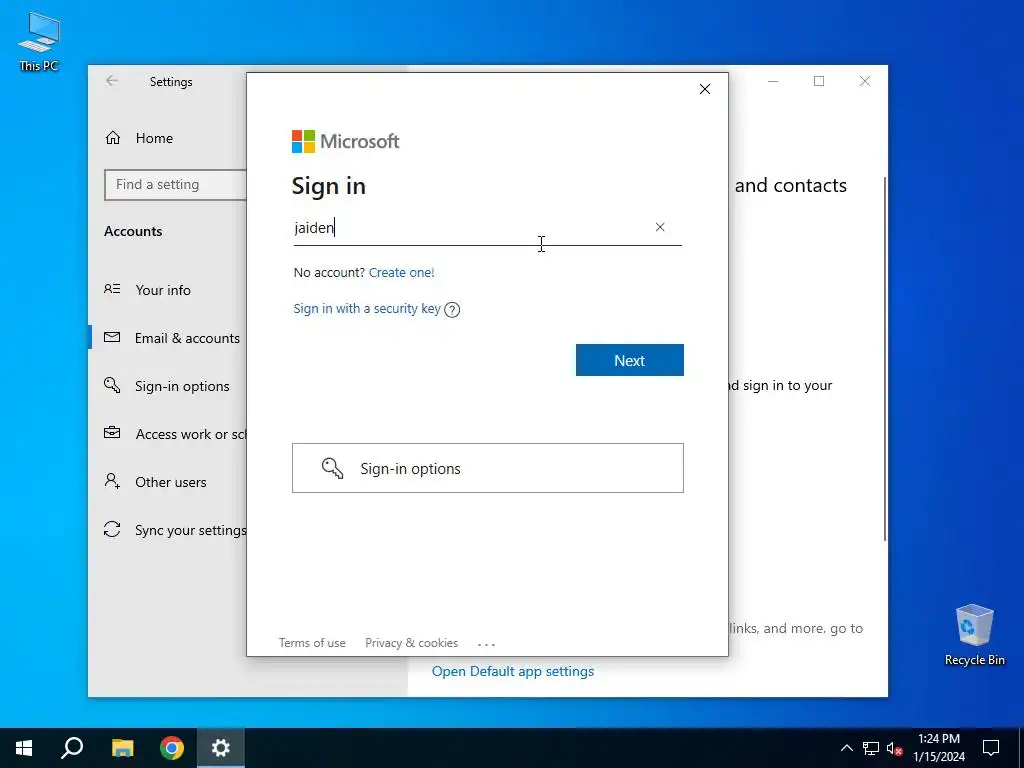Click Open Default app settings link
Screen dimensions: 1024x768
pyautogui.click(x=513, y=671)
